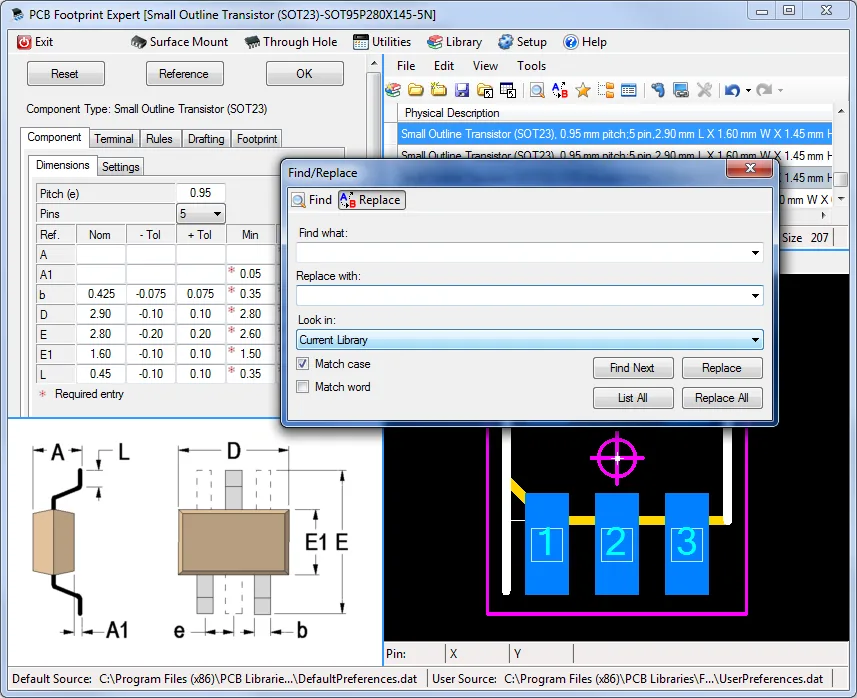Open the Utilities menu

tap(382, 42)
